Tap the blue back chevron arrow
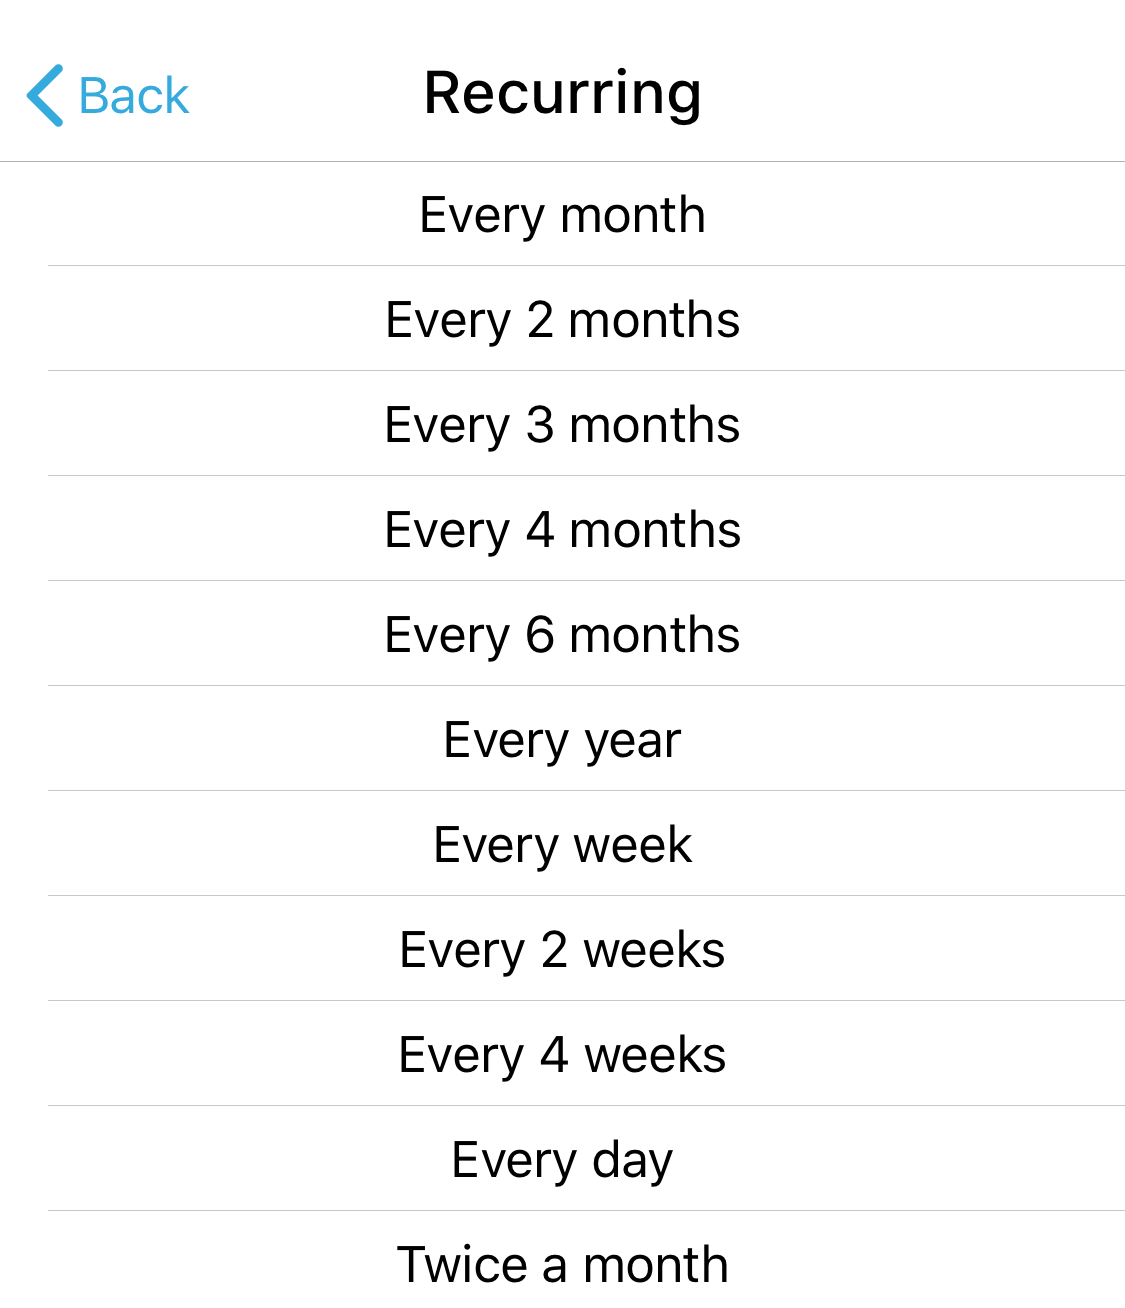The width and height of the screenshot is (1125, 1308). pyautogui.click(x=45, y=96)
